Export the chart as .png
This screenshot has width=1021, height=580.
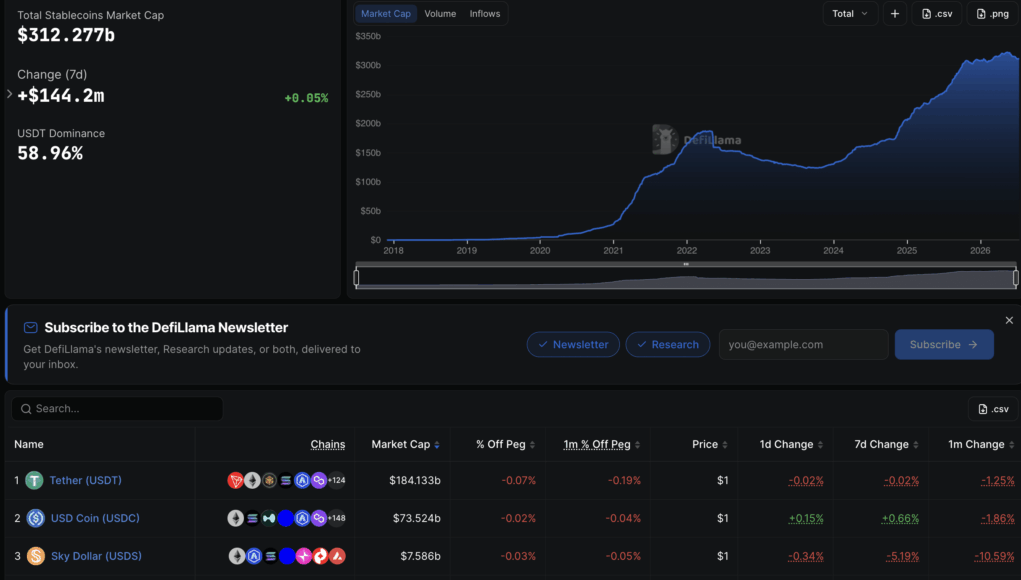coord(992,14)
